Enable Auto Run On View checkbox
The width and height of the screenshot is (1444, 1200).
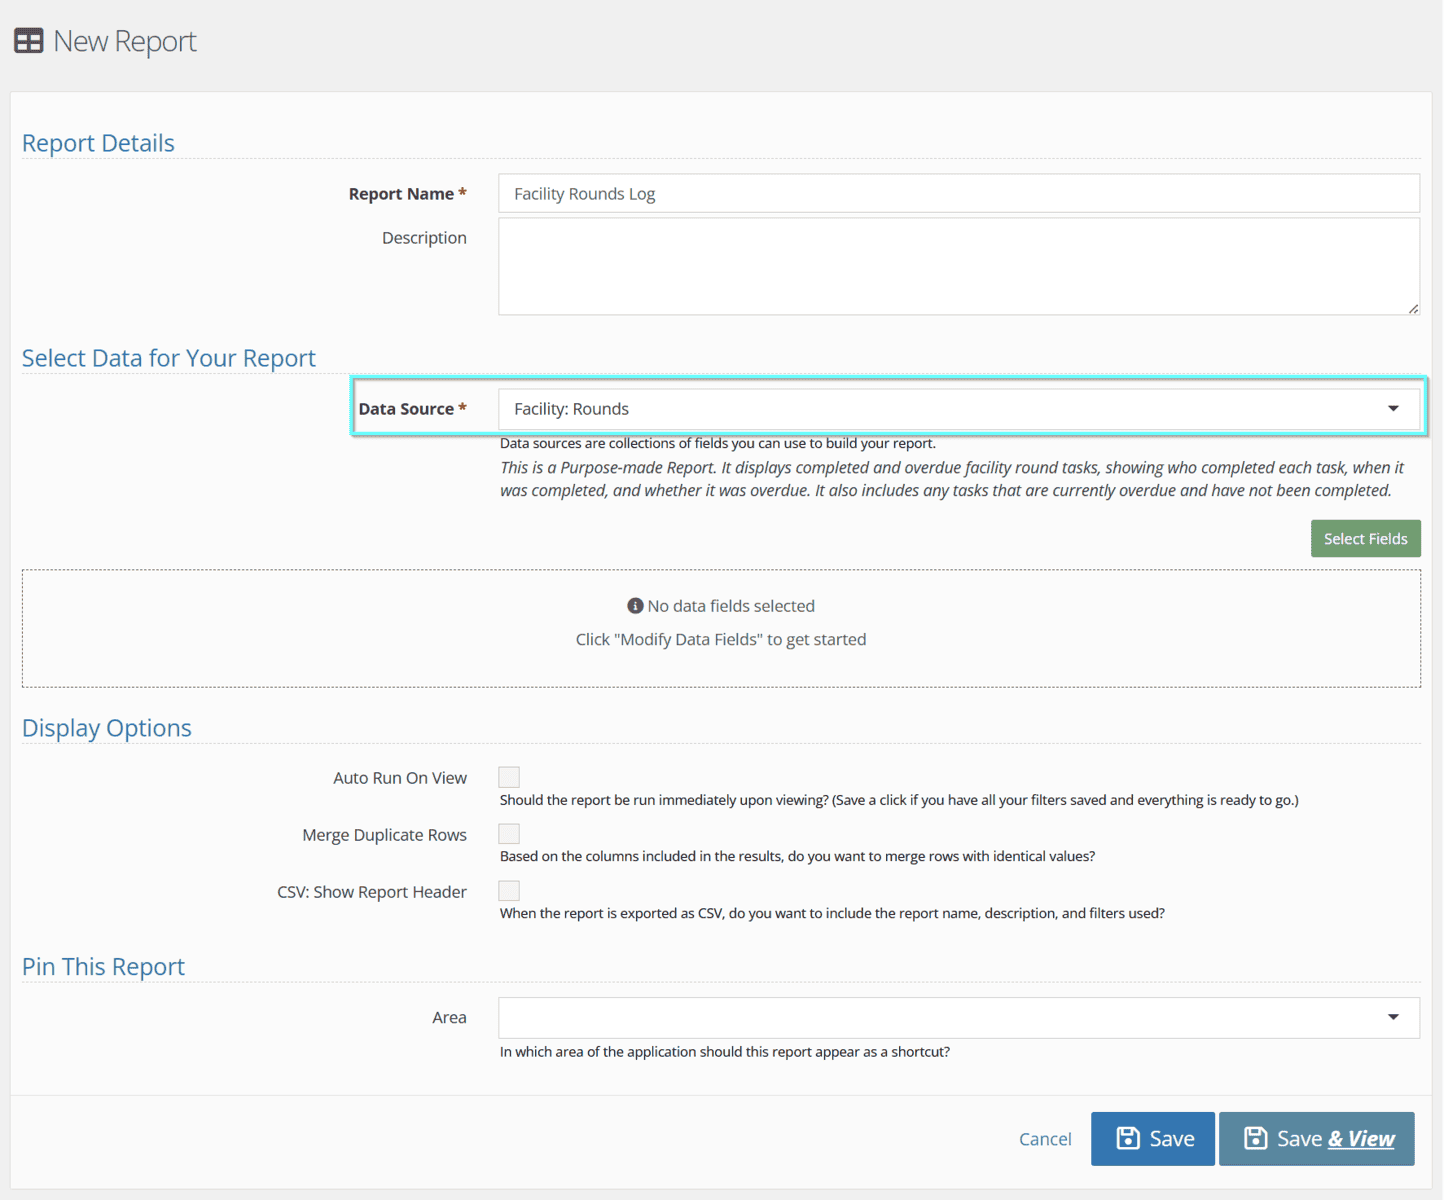509,777
